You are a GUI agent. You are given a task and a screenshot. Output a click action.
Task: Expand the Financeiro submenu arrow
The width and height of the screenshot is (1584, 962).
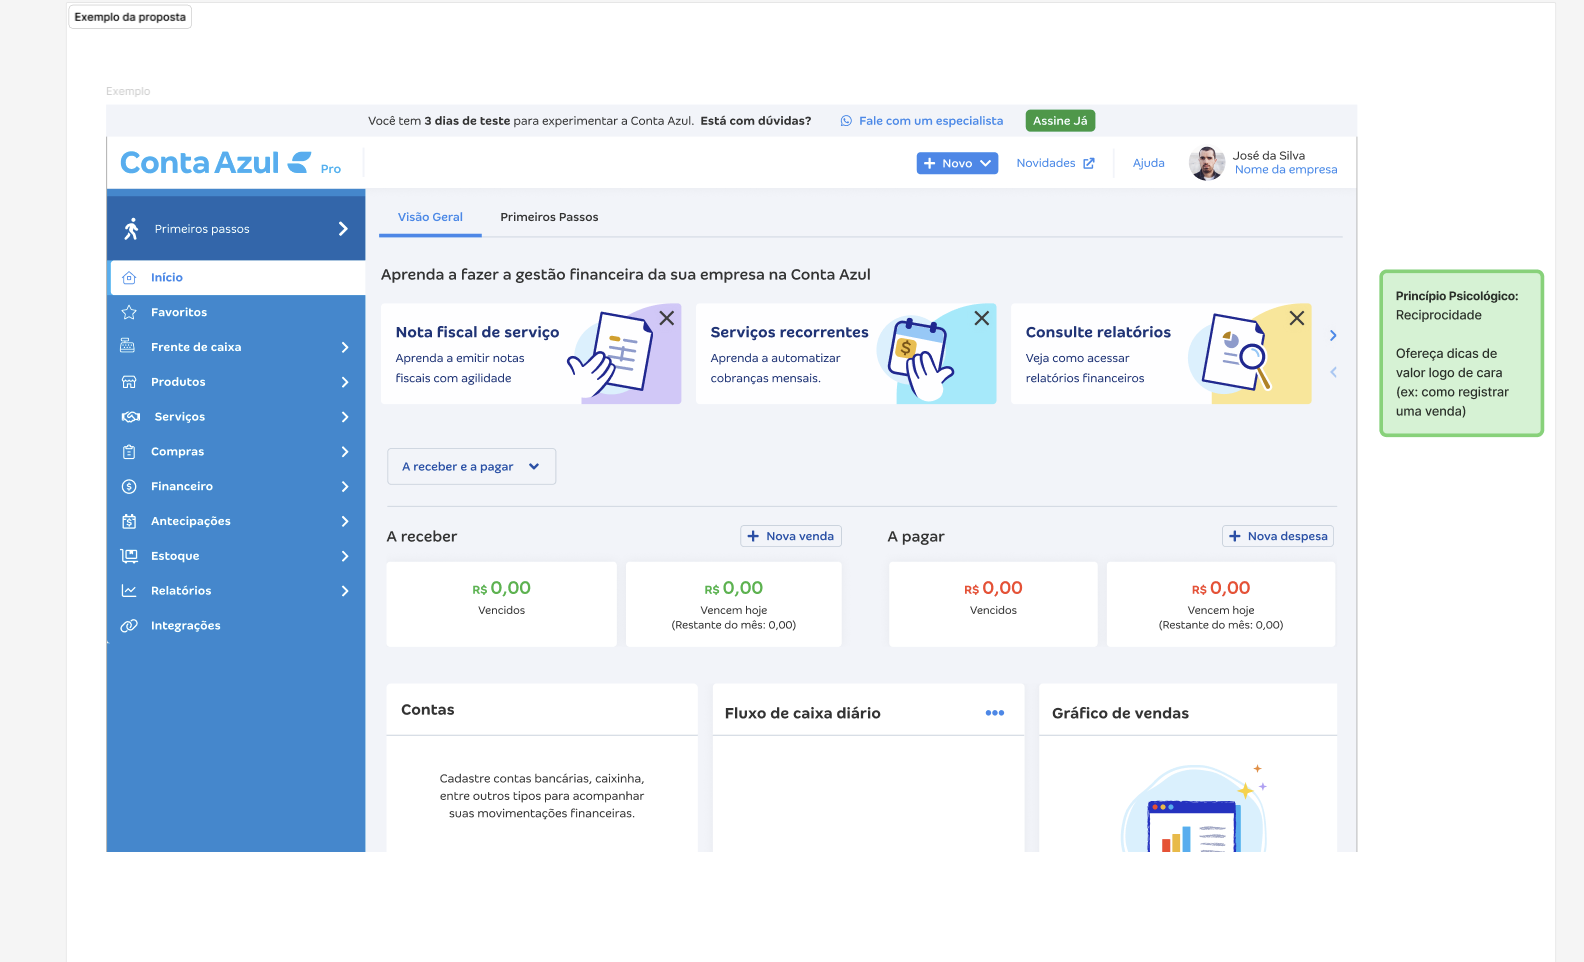tap(345, 487)
